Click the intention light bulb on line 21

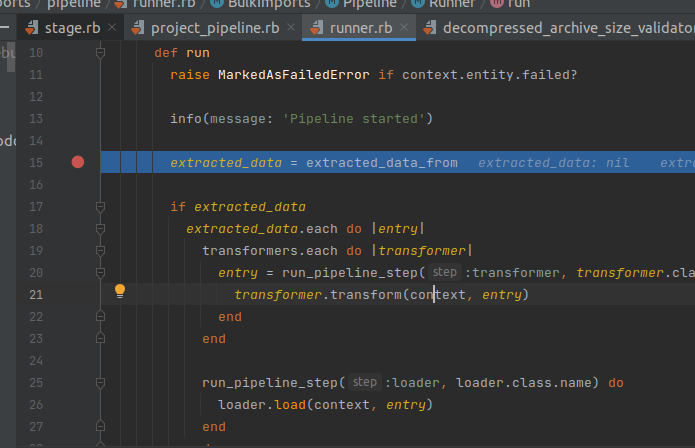[x=120, y=292]
